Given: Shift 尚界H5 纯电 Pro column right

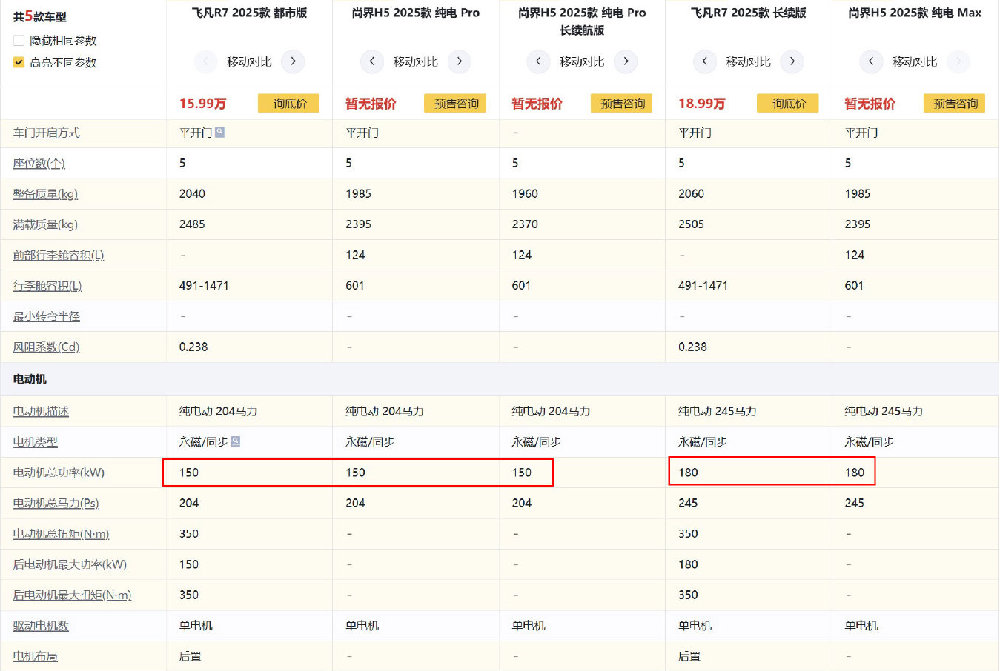Looking at the screenshot, I should click(x=458, y=61).
